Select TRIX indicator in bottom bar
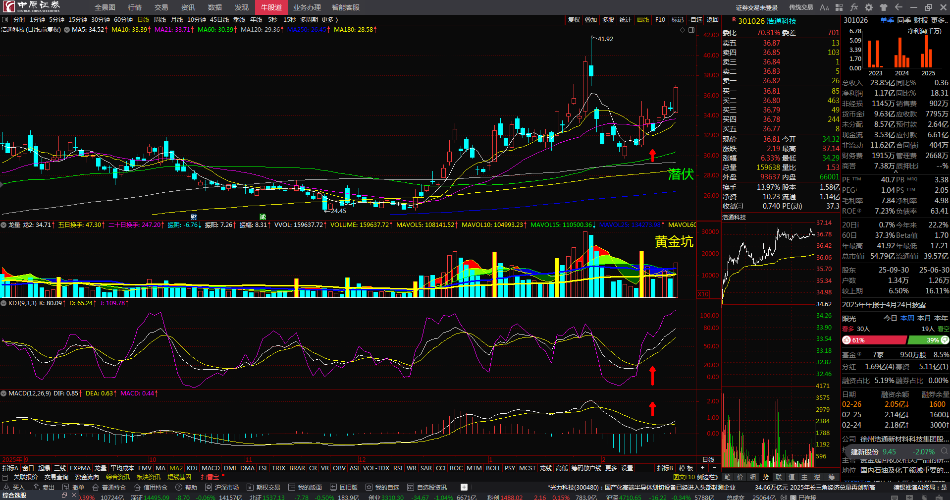This screenshot has width=950, height=500. [x=278, y=468]
